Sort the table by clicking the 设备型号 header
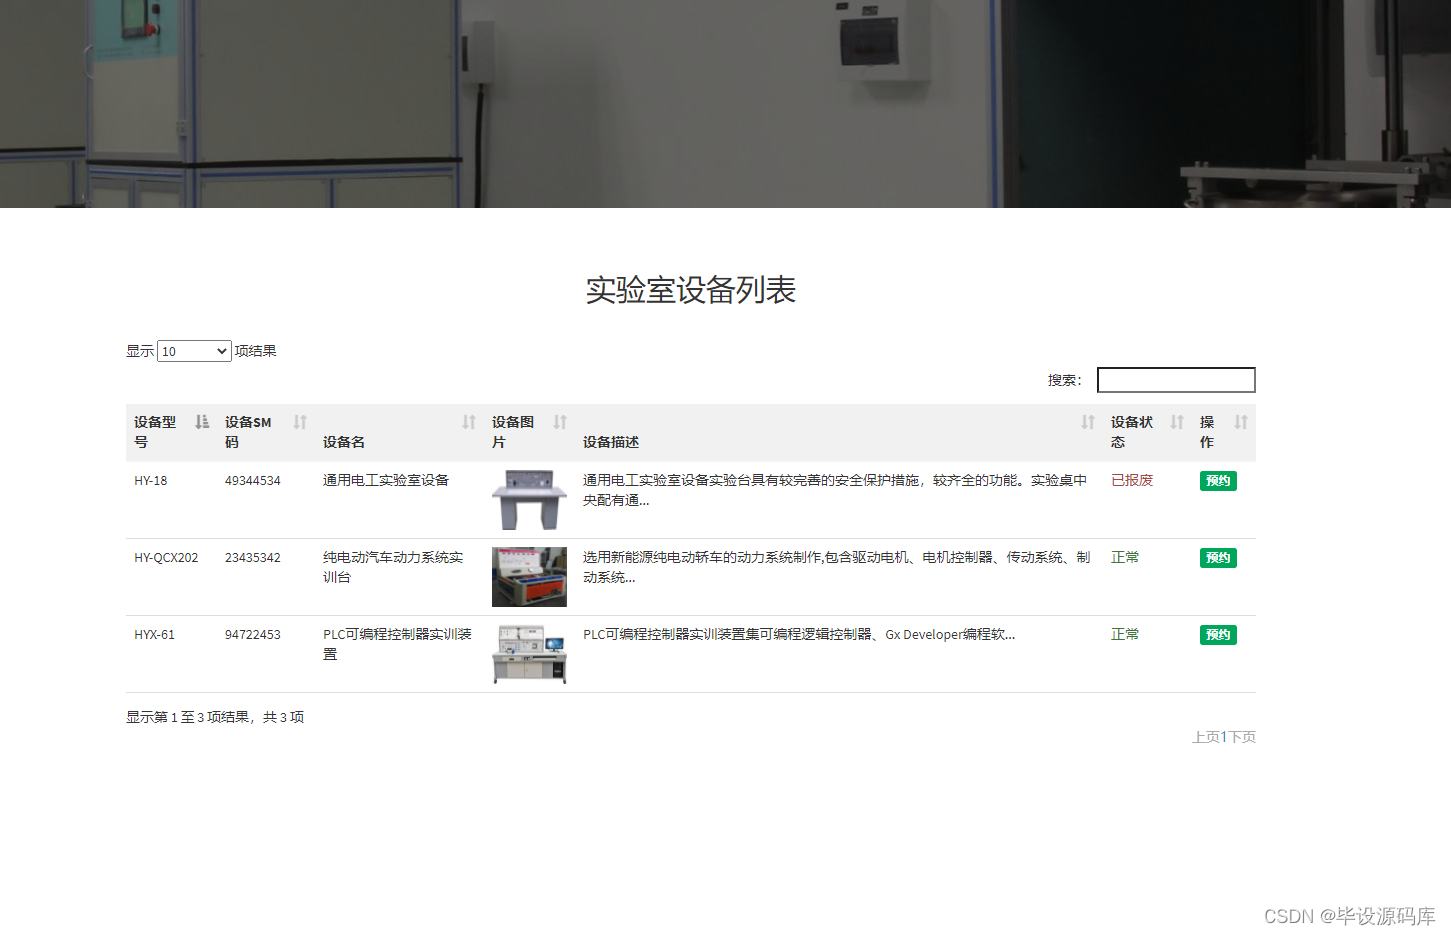 pyautogui.click(x=154, y=431)
